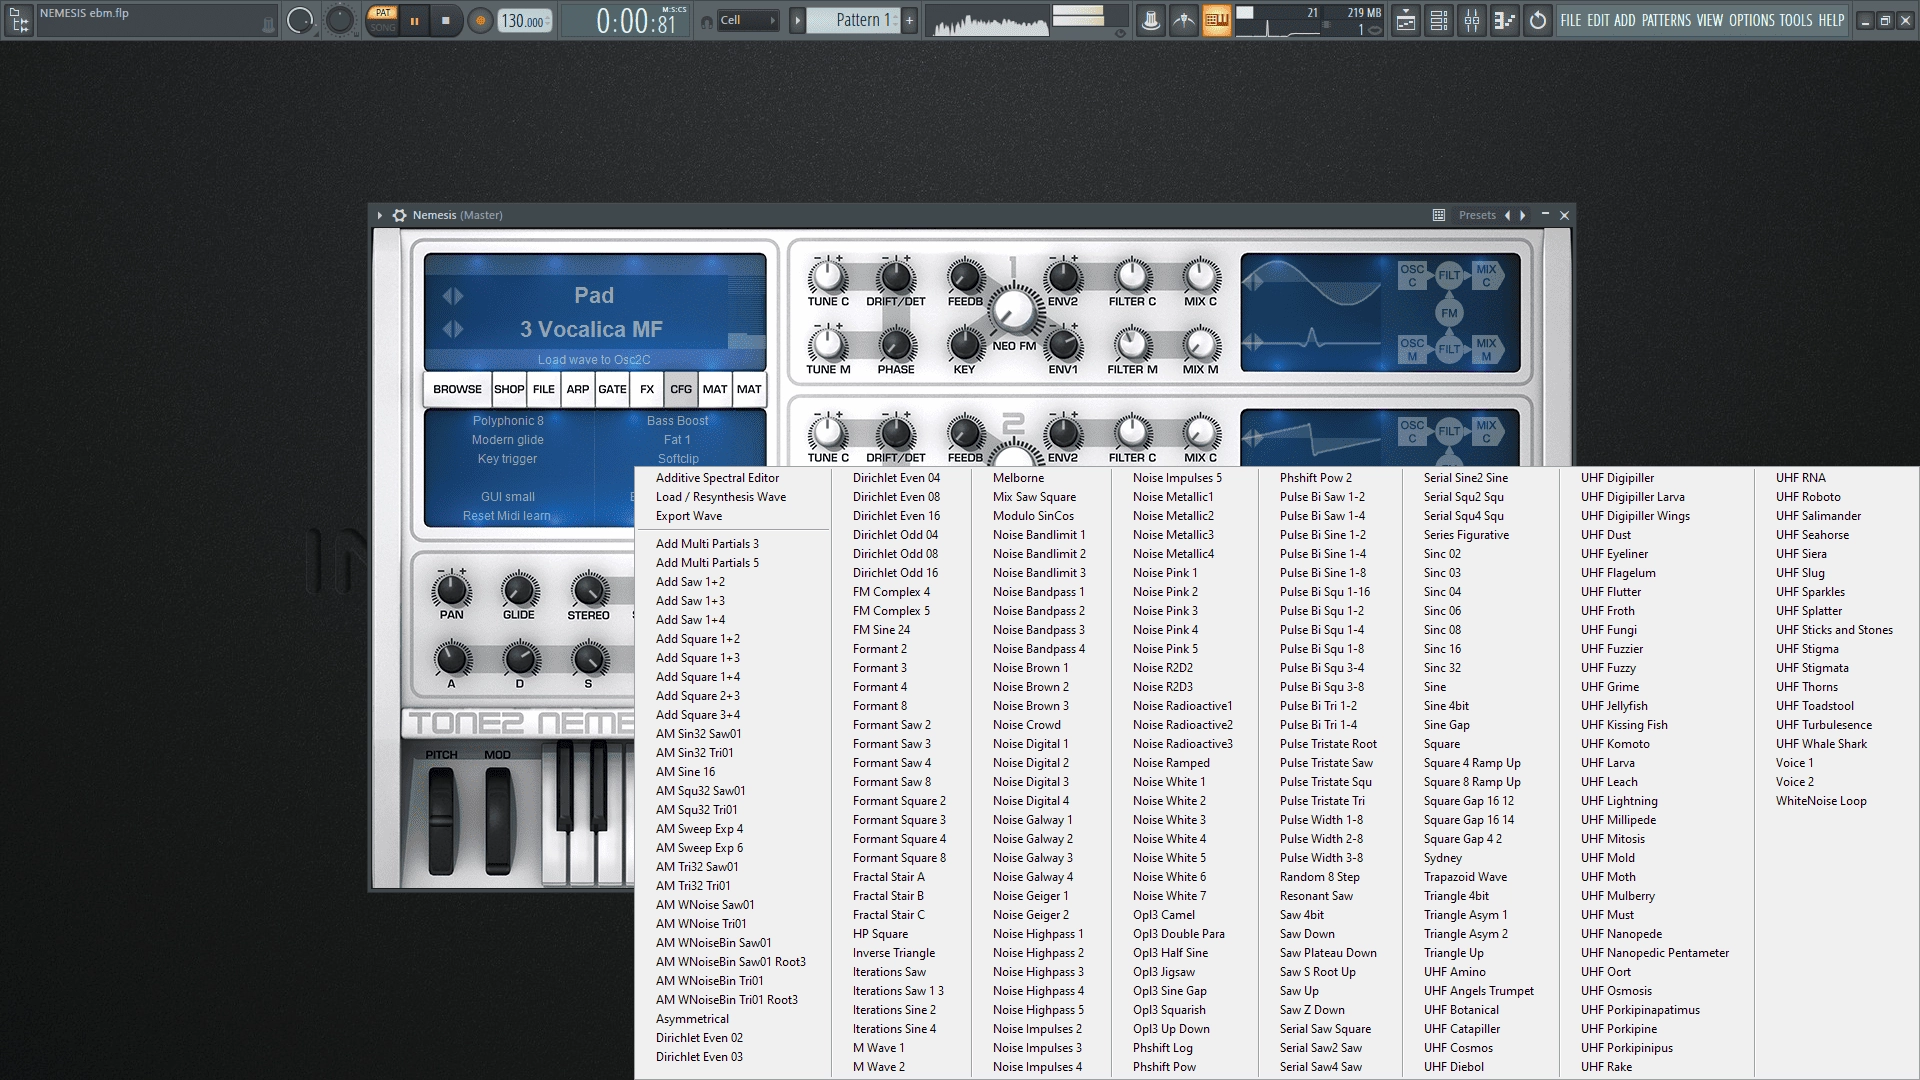Image resolution: width=1920 pixels, height=1080 pixels.
Task: Open the EDIT menu
Action: point(1598,20)
